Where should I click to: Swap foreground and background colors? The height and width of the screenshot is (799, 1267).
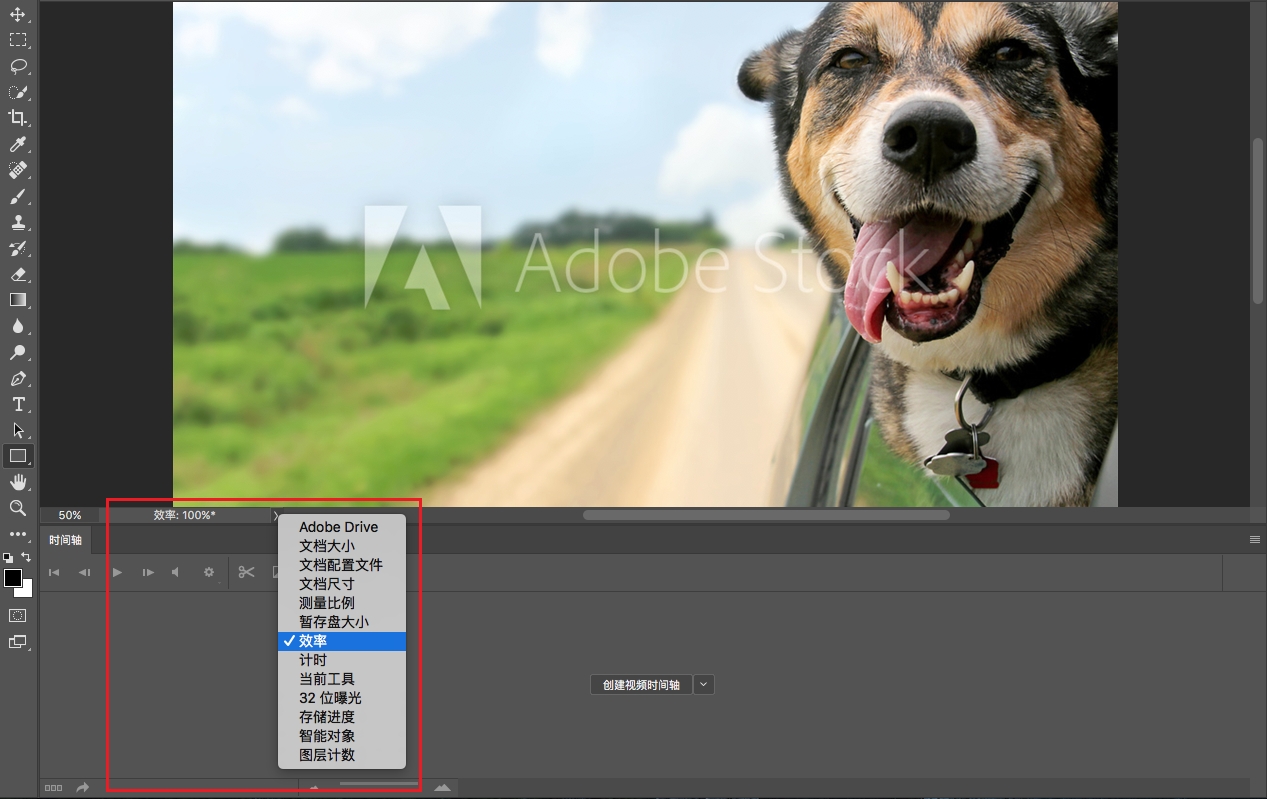pos(27,557)
